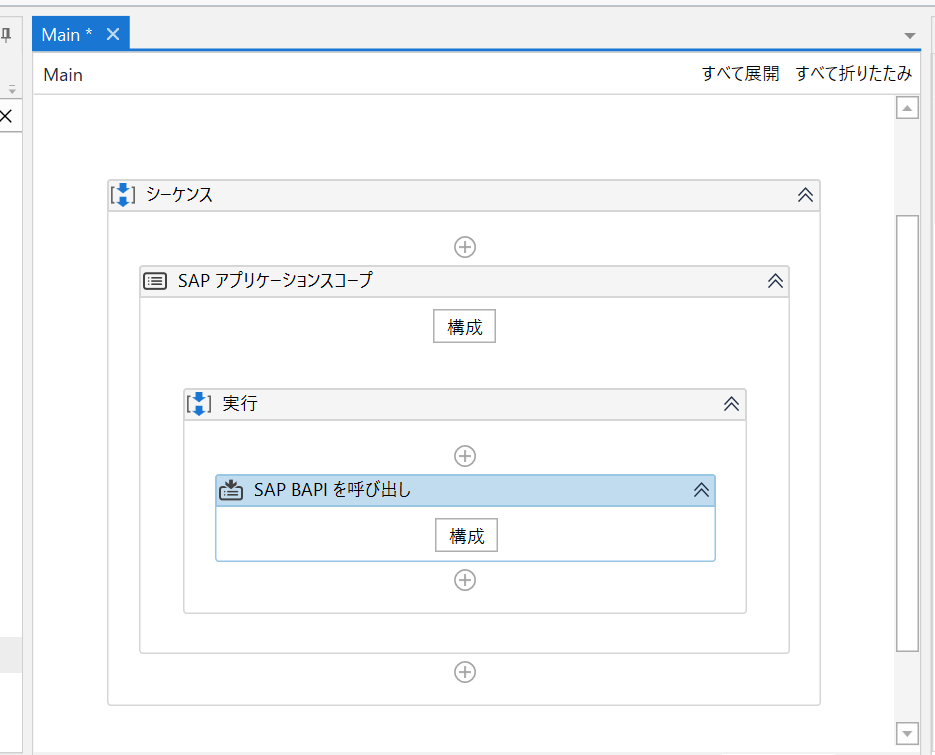This screenshot has width=935, height=755.
Task: Click the SAP アプリケーションスコープ activity icon
Action: point(155,281)
